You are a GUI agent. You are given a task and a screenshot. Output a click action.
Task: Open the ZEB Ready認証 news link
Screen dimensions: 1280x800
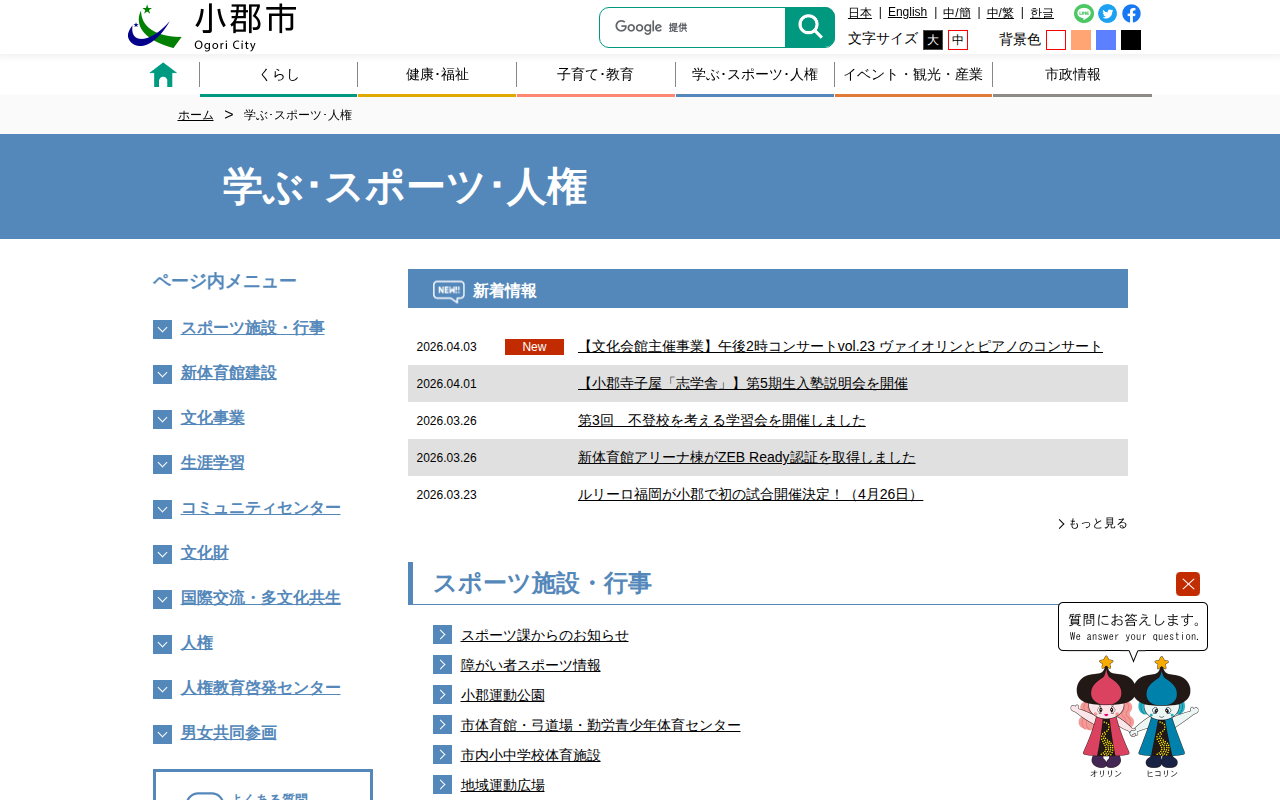pyautogui.click(x=747, y=458)
